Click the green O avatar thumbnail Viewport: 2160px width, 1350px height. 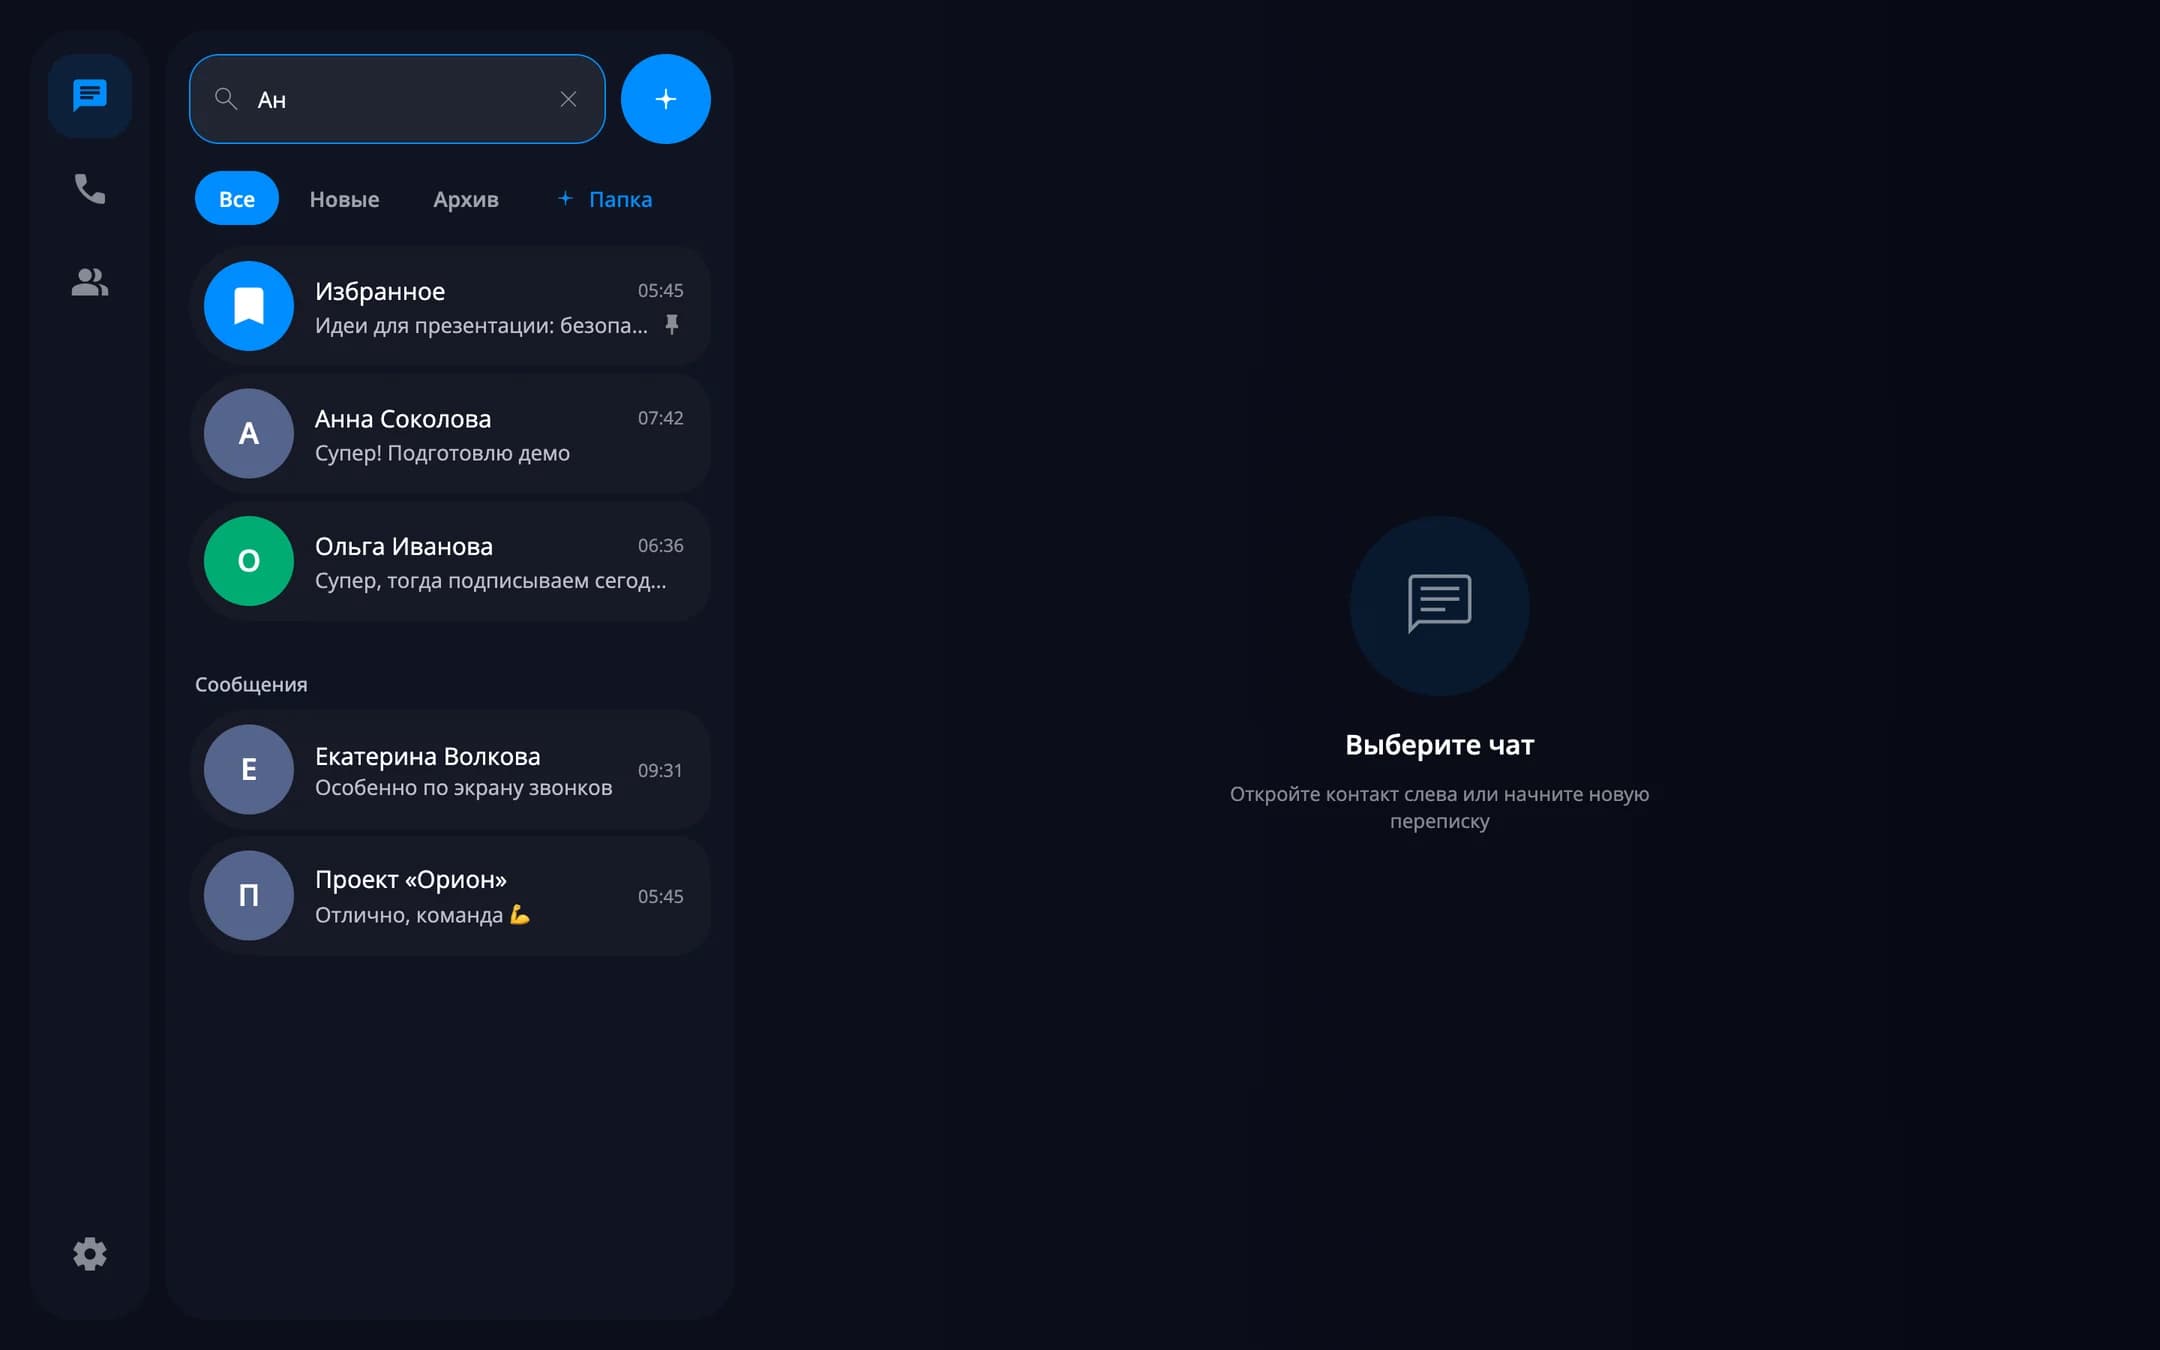tap(249, 561)
